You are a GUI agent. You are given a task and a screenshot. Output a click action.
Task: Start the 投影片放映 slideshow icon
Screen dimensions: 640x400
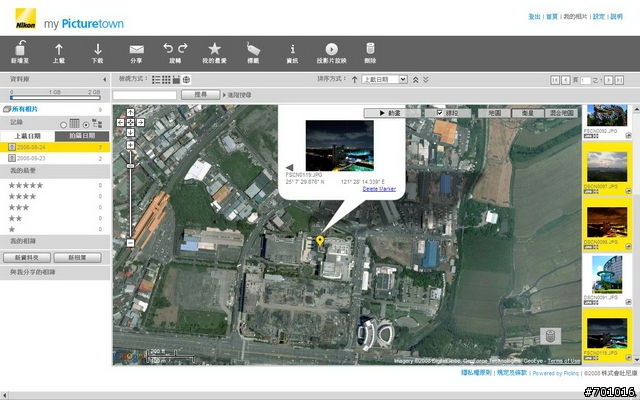pos(331,49)
